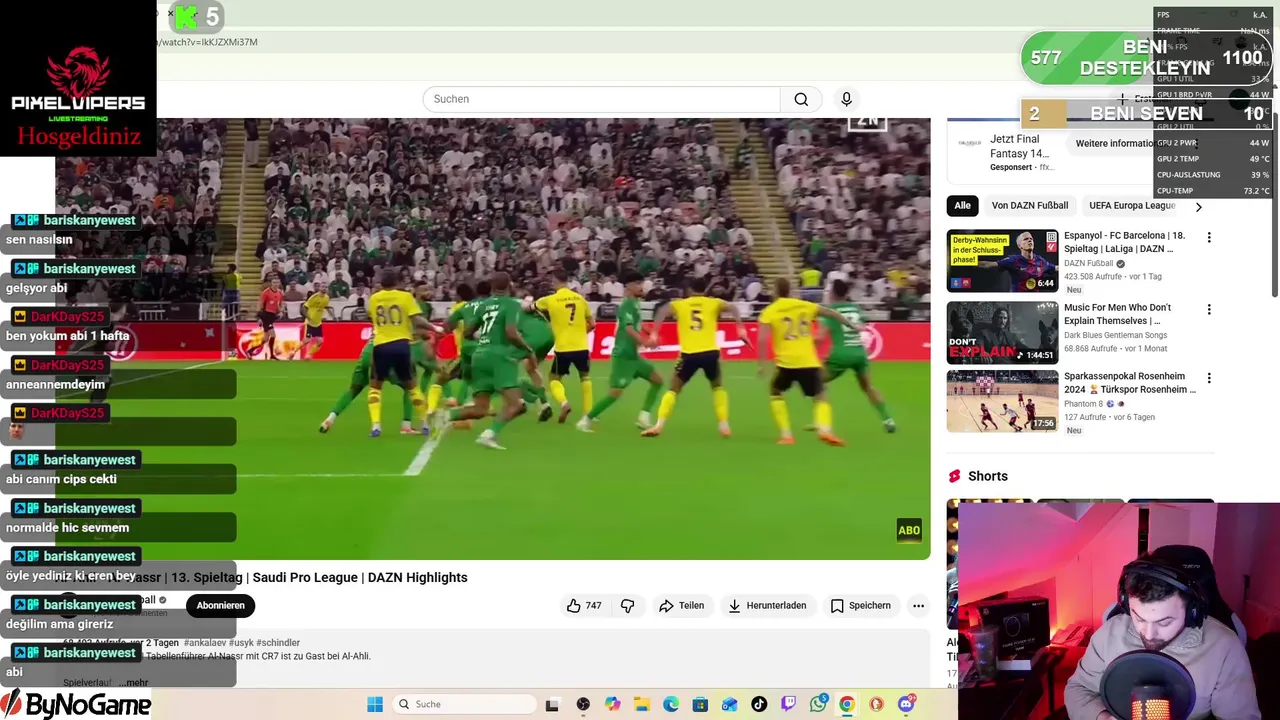Open OBS Studio from the taskbar
Image resolution: width=1280 pixels, height=720 pixels.
(583, 704)
